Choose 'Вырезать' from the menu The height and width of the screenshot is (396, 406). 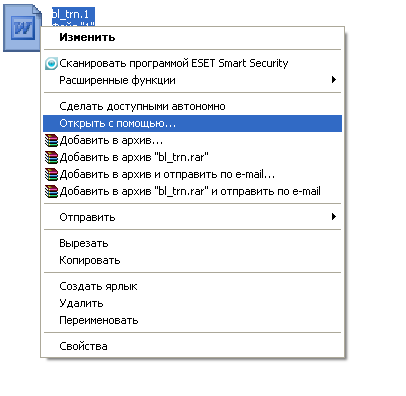193,243
